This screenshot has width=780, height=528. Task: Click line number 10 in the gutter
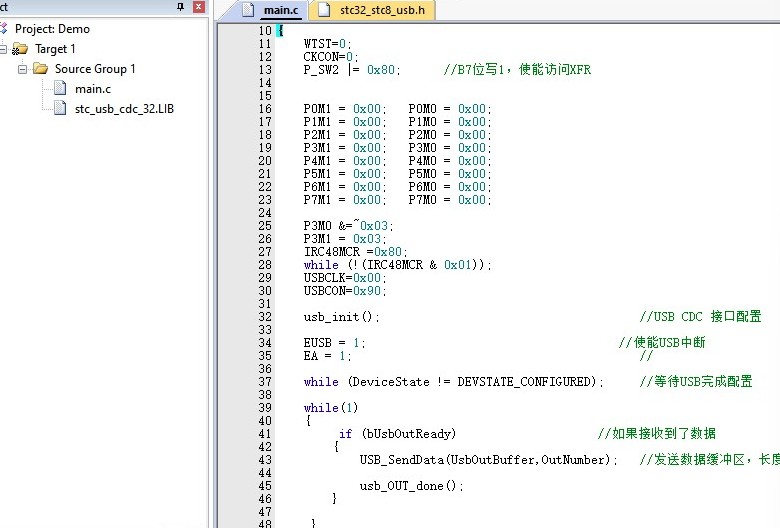coord(265,31)
